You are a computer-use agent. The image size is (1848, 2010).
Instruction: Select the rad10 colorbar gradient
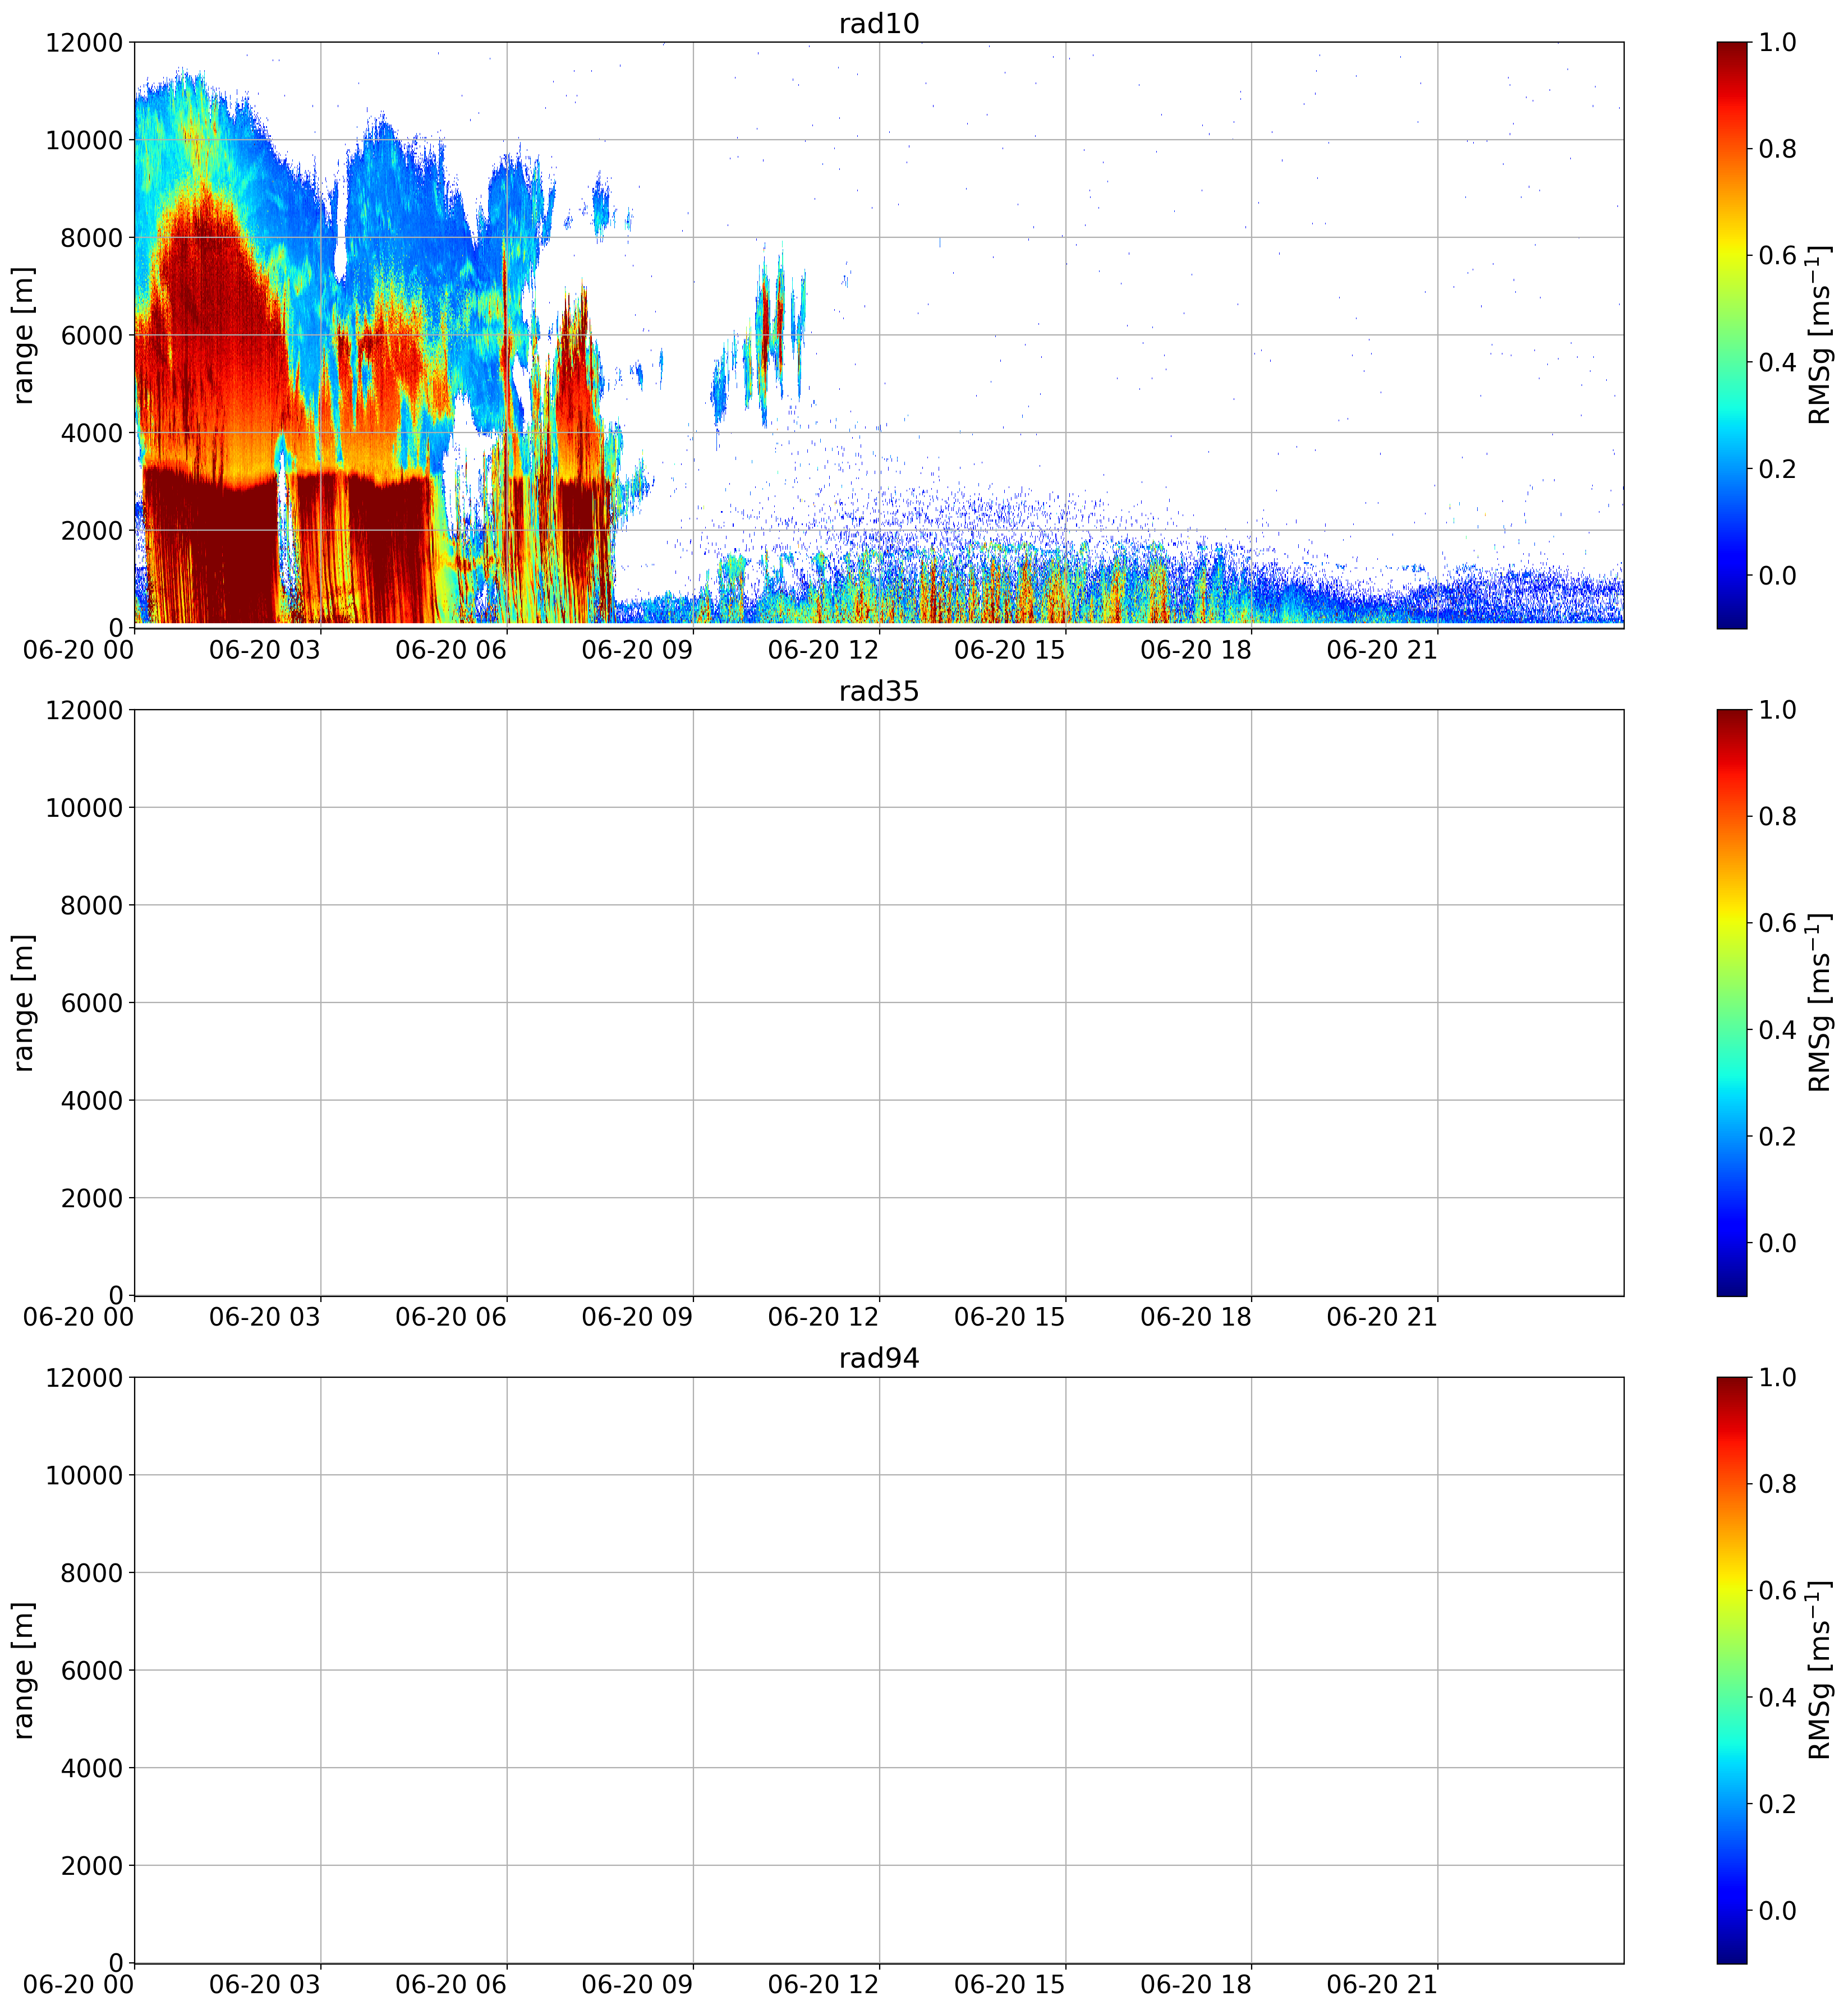pos(1731,335)
